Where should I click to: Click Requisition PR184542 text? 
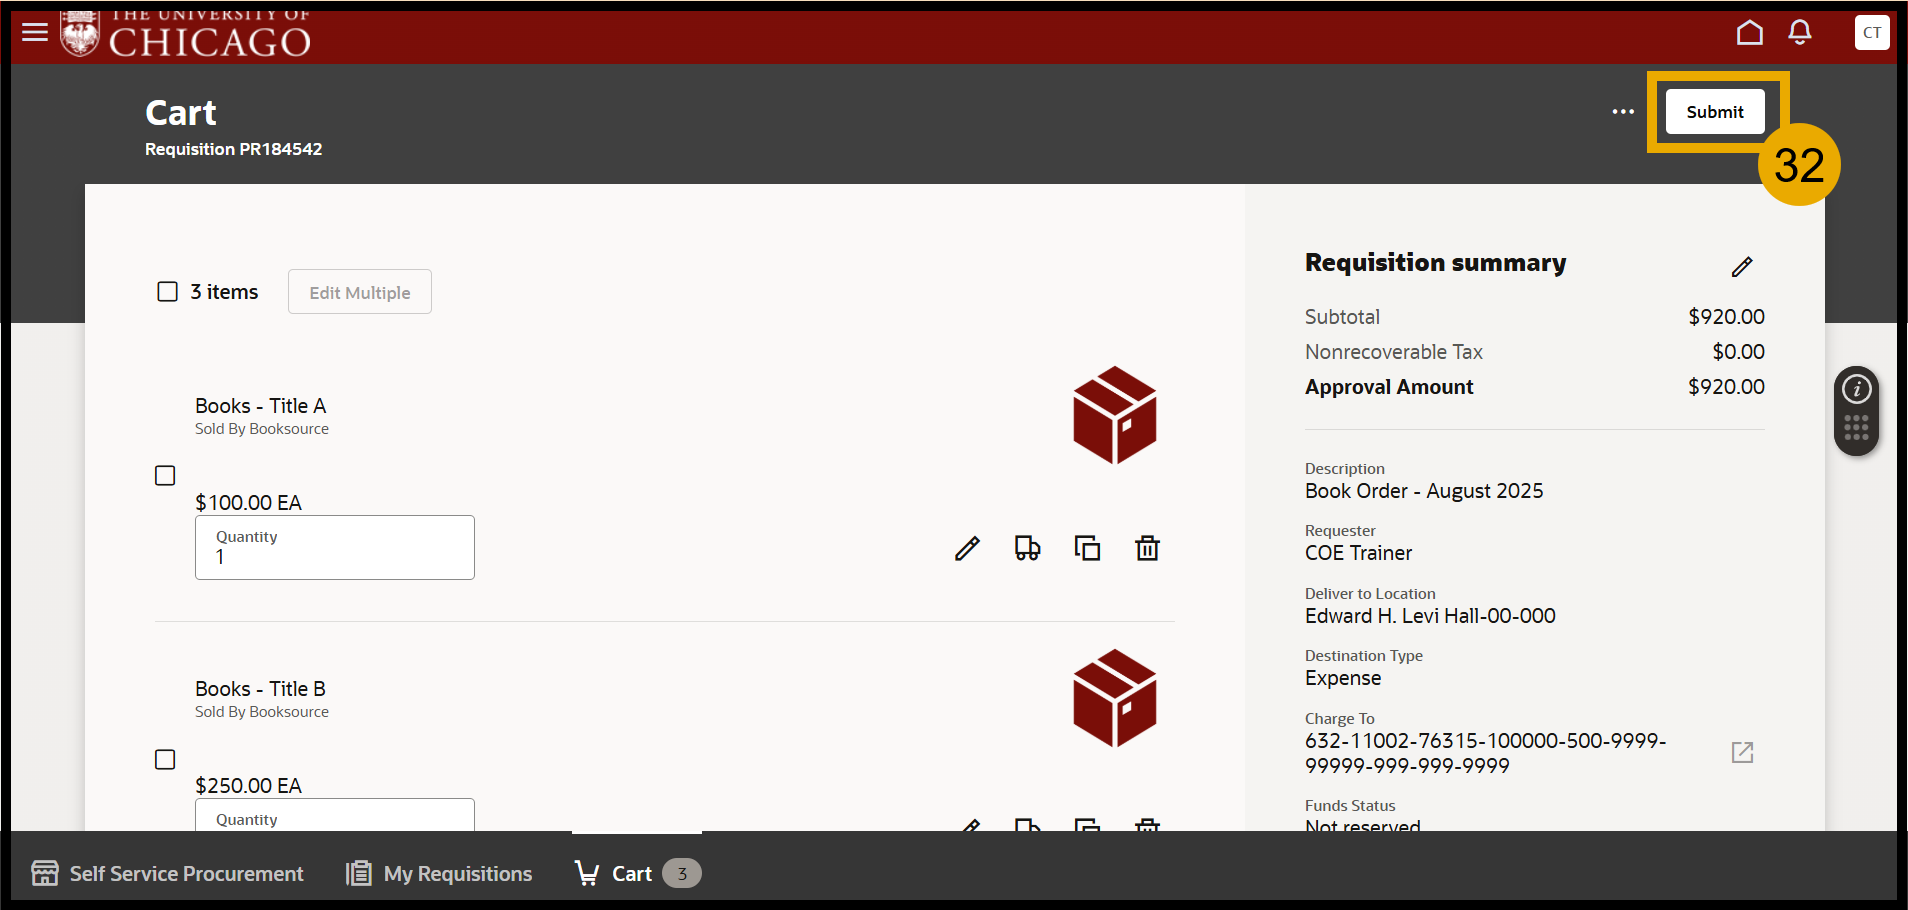(x=234, y=149)
